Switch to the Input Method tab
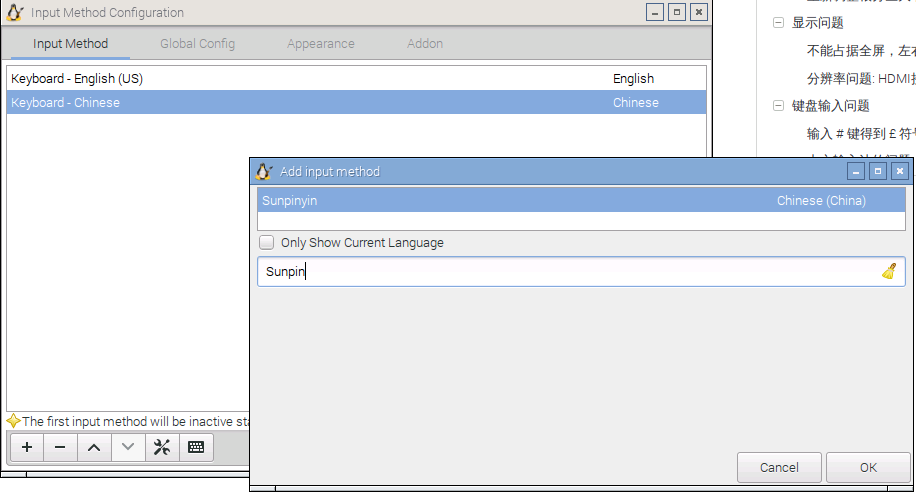This screenshot has height=497, width=916. [x=70, y=44]
